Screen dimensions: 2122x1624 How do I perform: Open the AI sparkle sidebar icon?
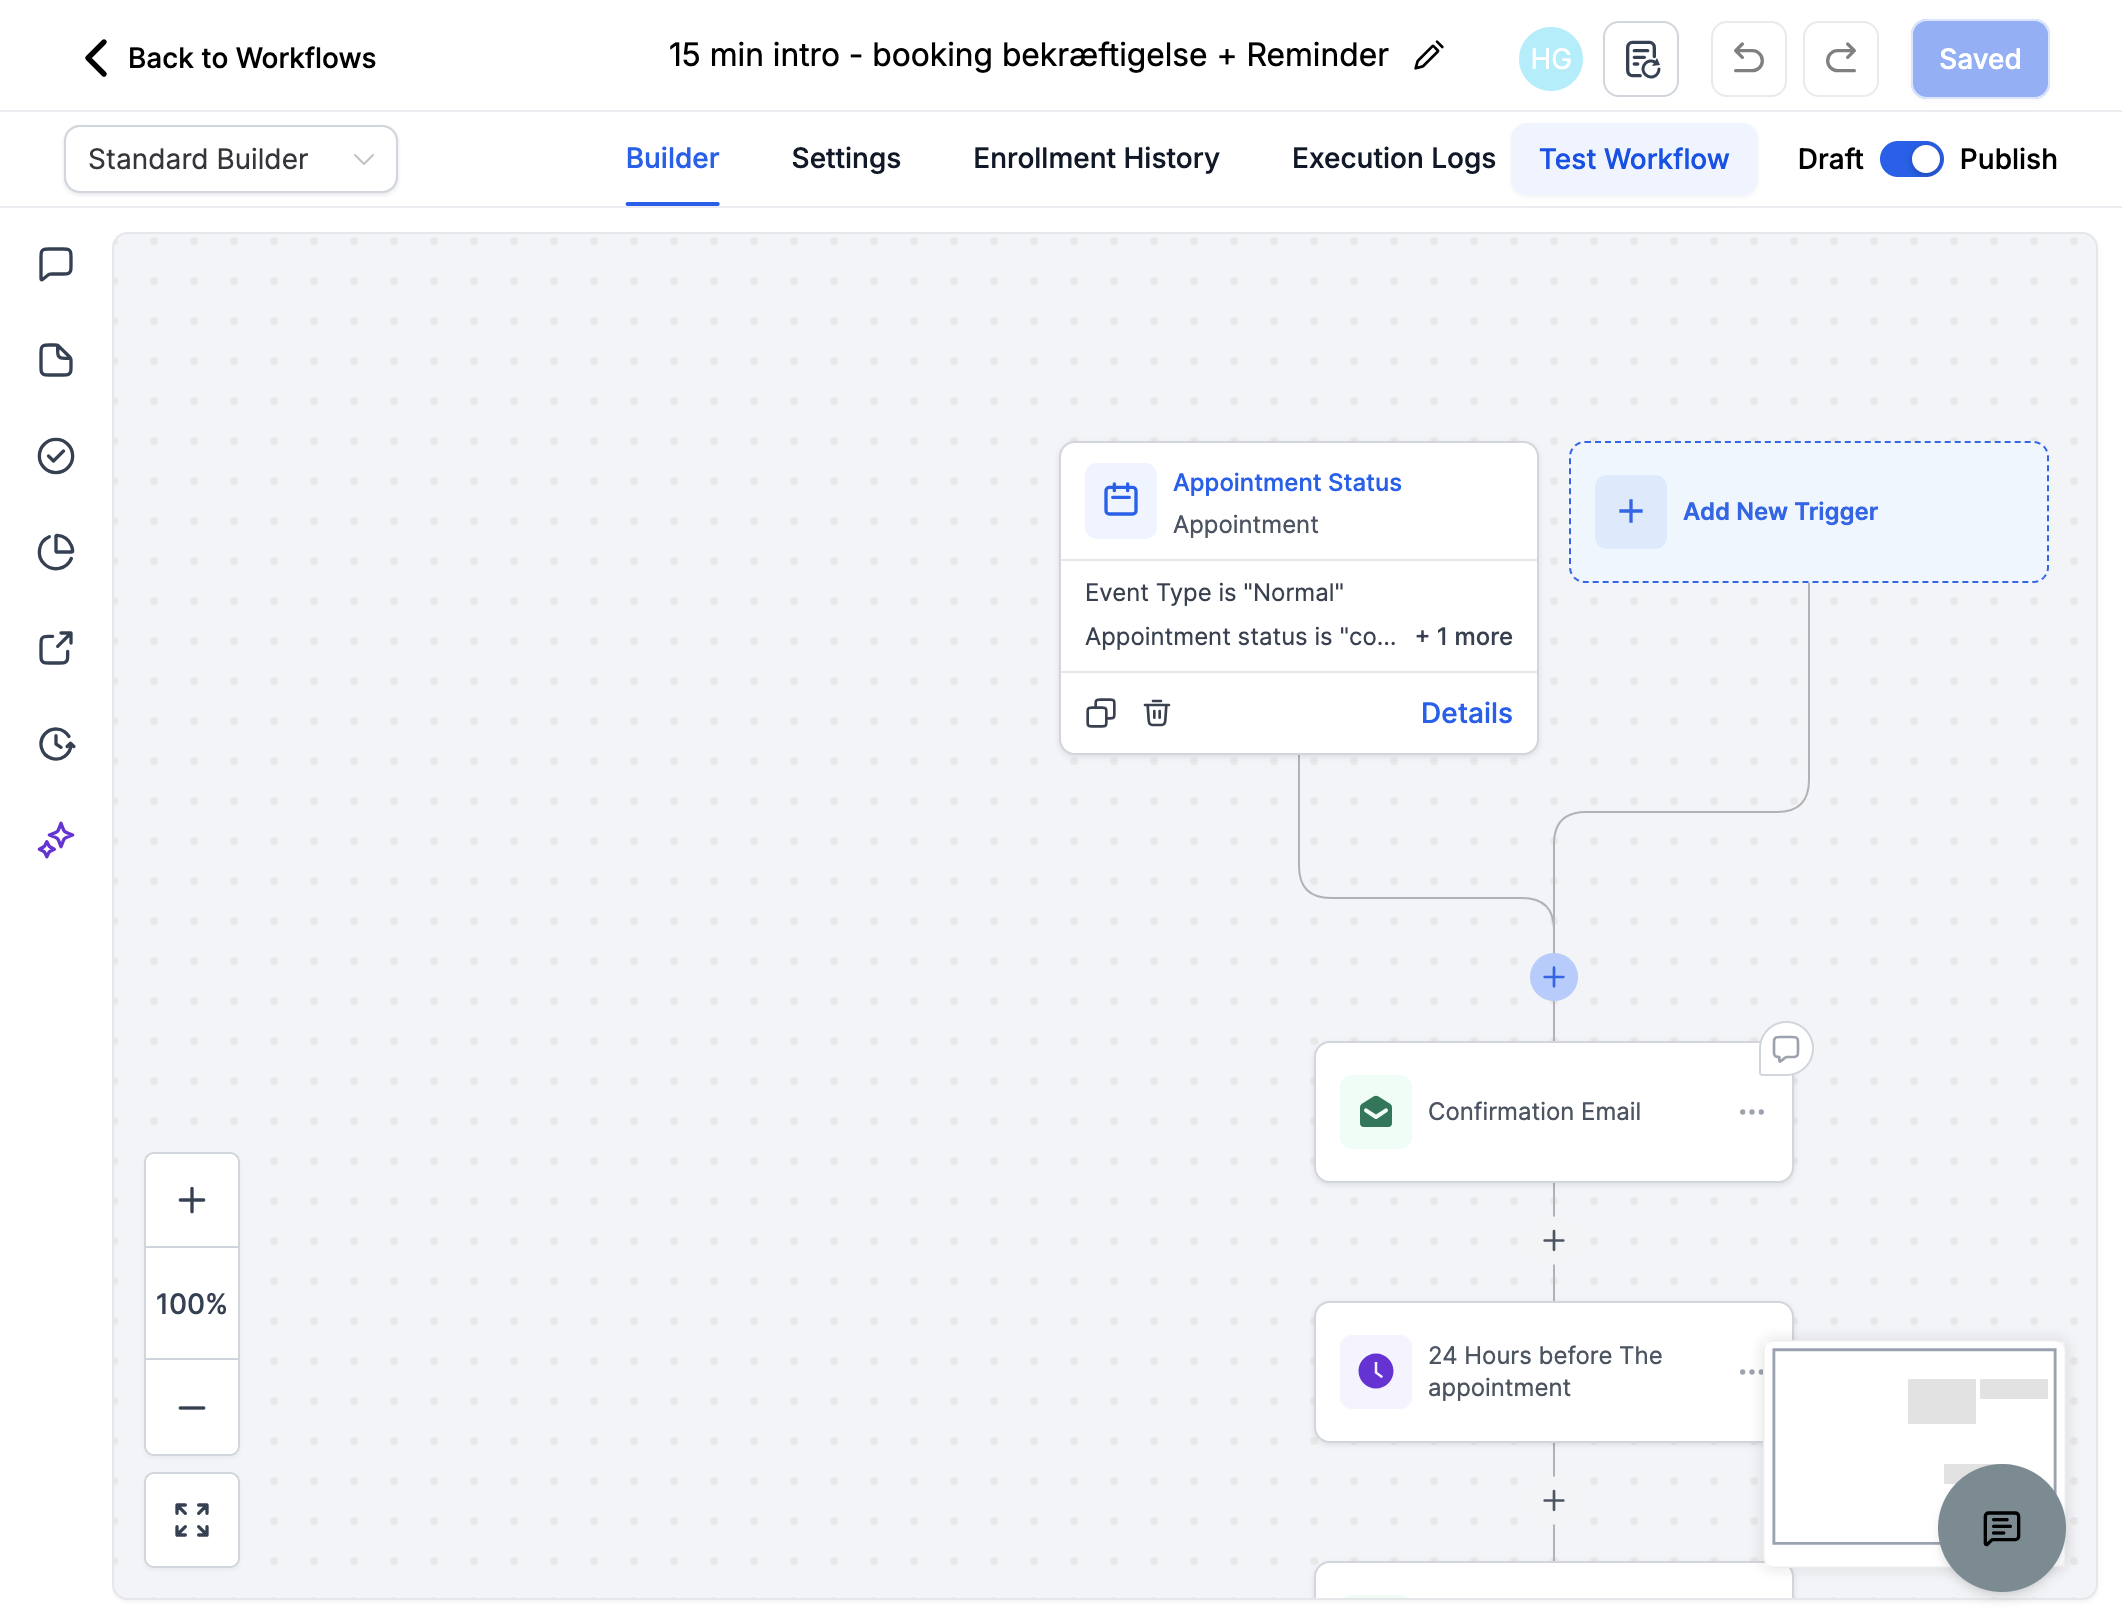(x=56, y=840)
